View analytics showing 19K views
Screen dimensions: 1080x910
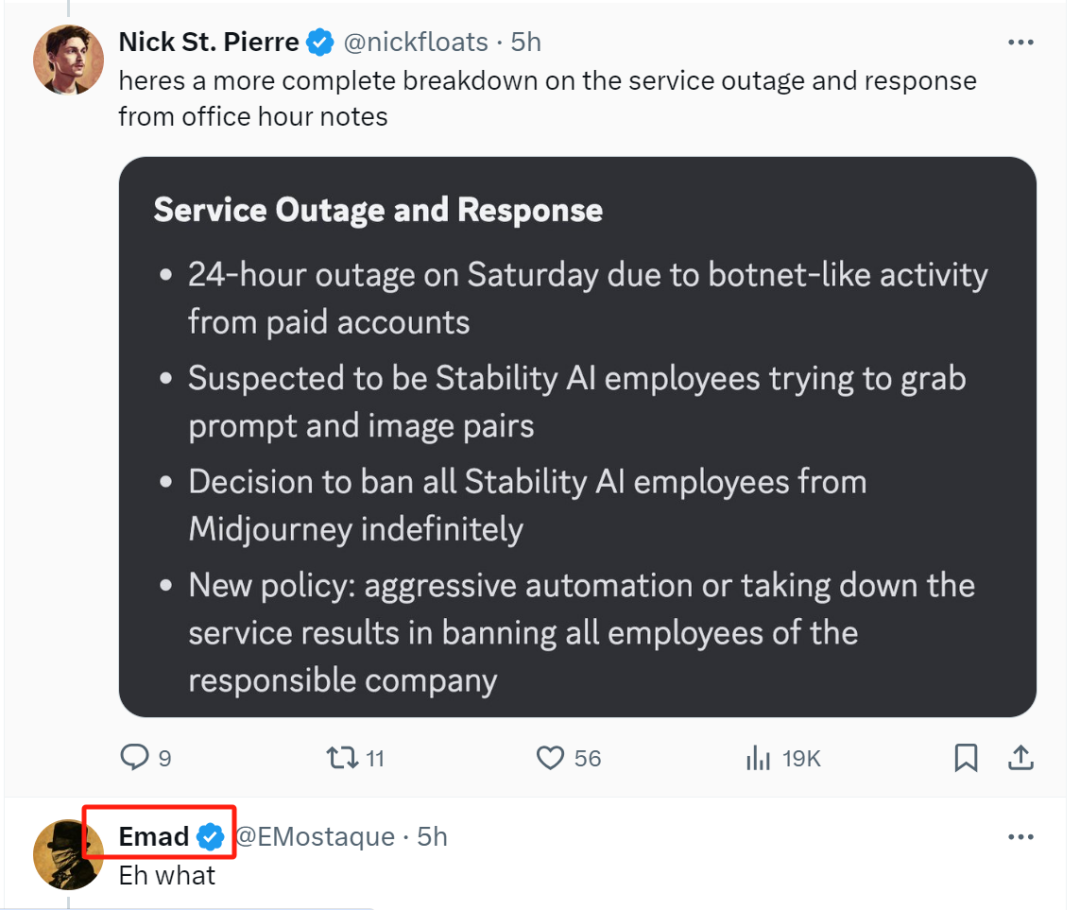tap(759, 758)
